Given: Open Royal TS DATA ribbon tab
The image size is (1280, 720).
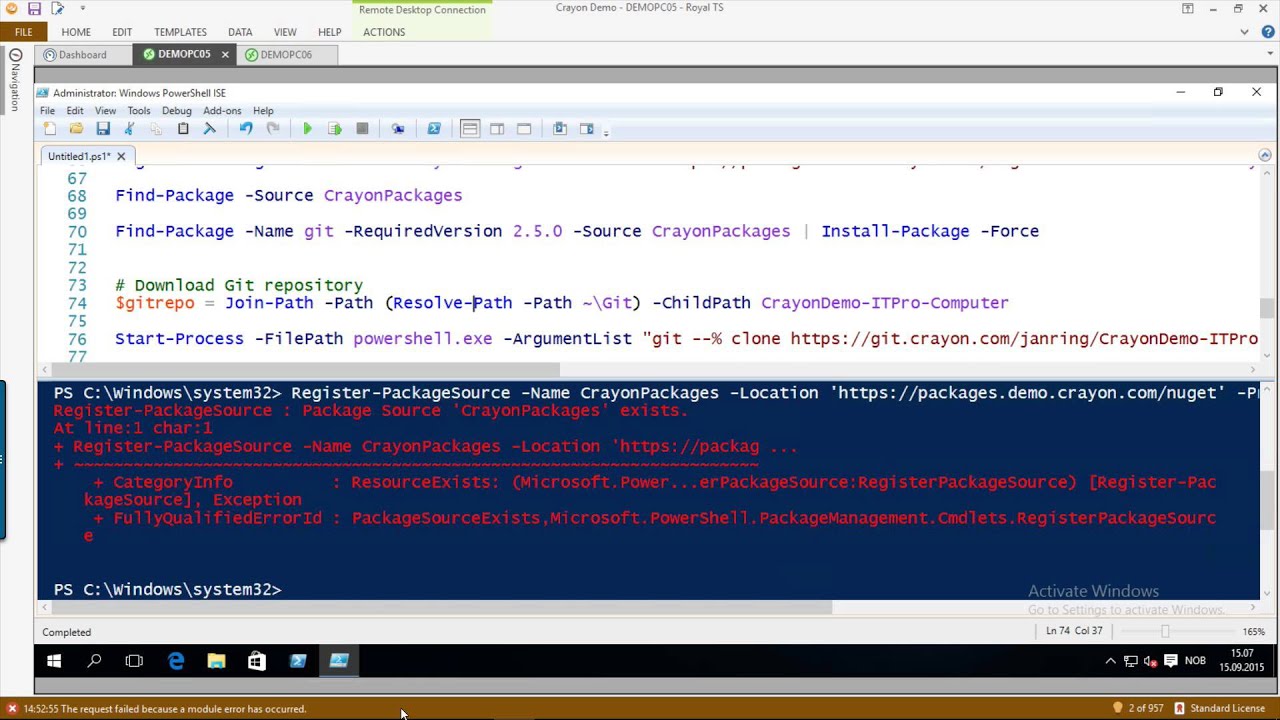Looking at the screenshot, I should coord(240,32).
